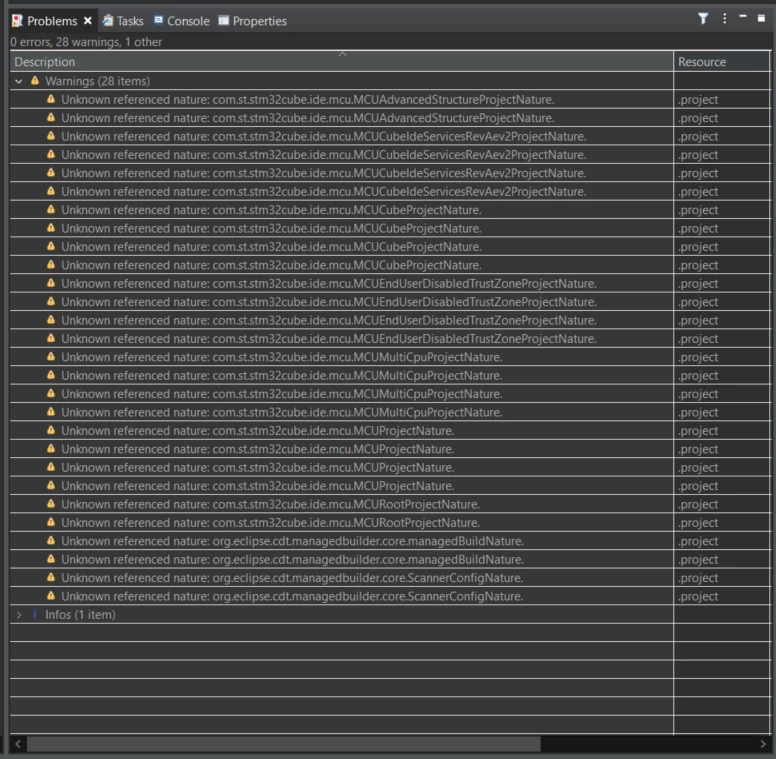Open the View Menu three-dot icon

(x=725, y=19)
